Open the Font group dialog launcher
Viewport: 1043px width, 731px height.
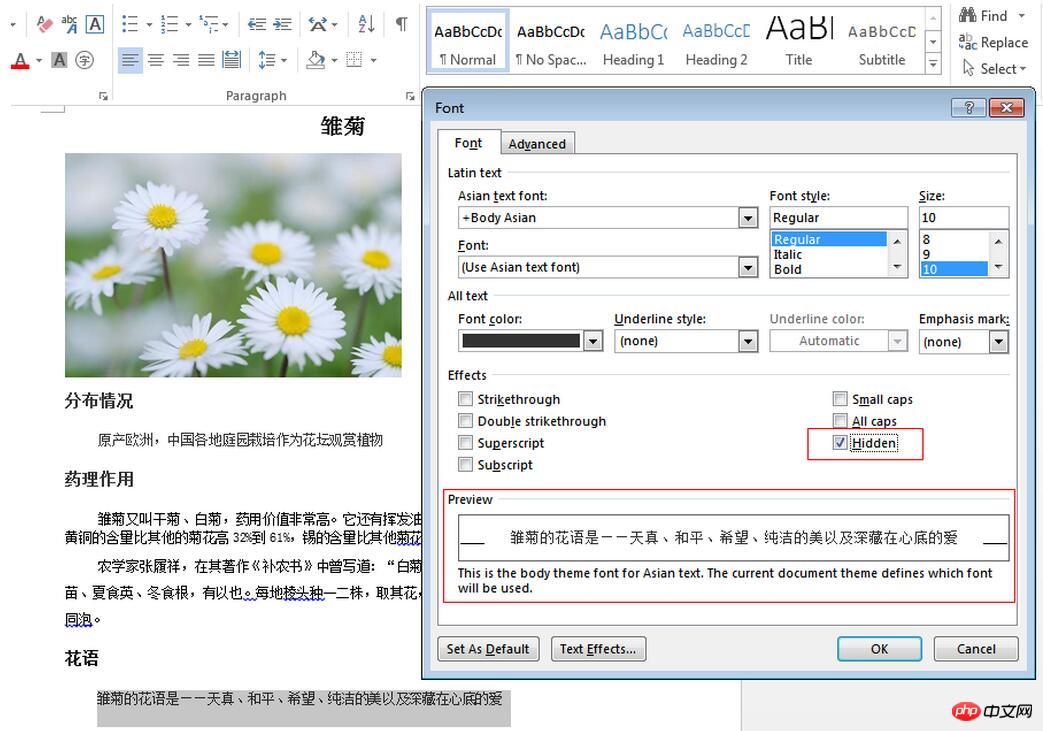coord(103,96)
